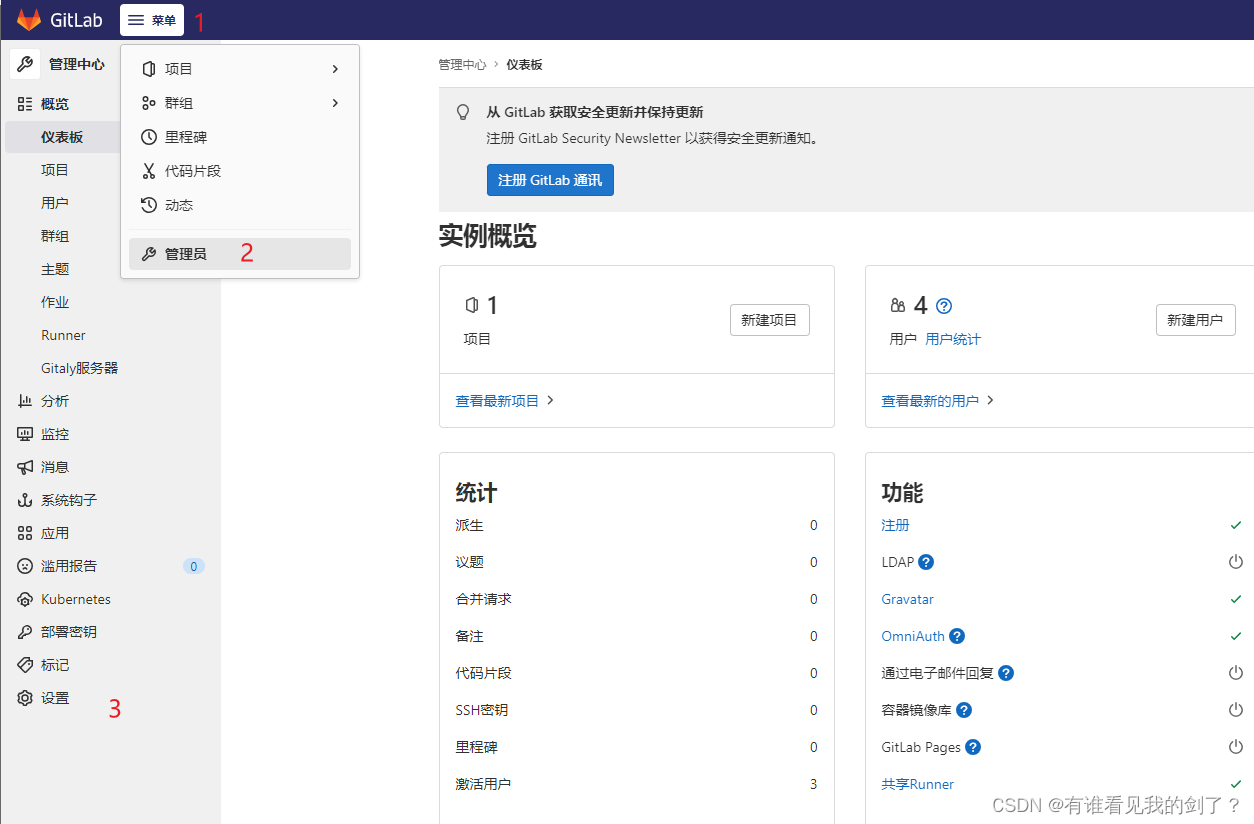Open the Gravatar feature link
Screen dimensions: 1254x824
(x=907, y=599)
